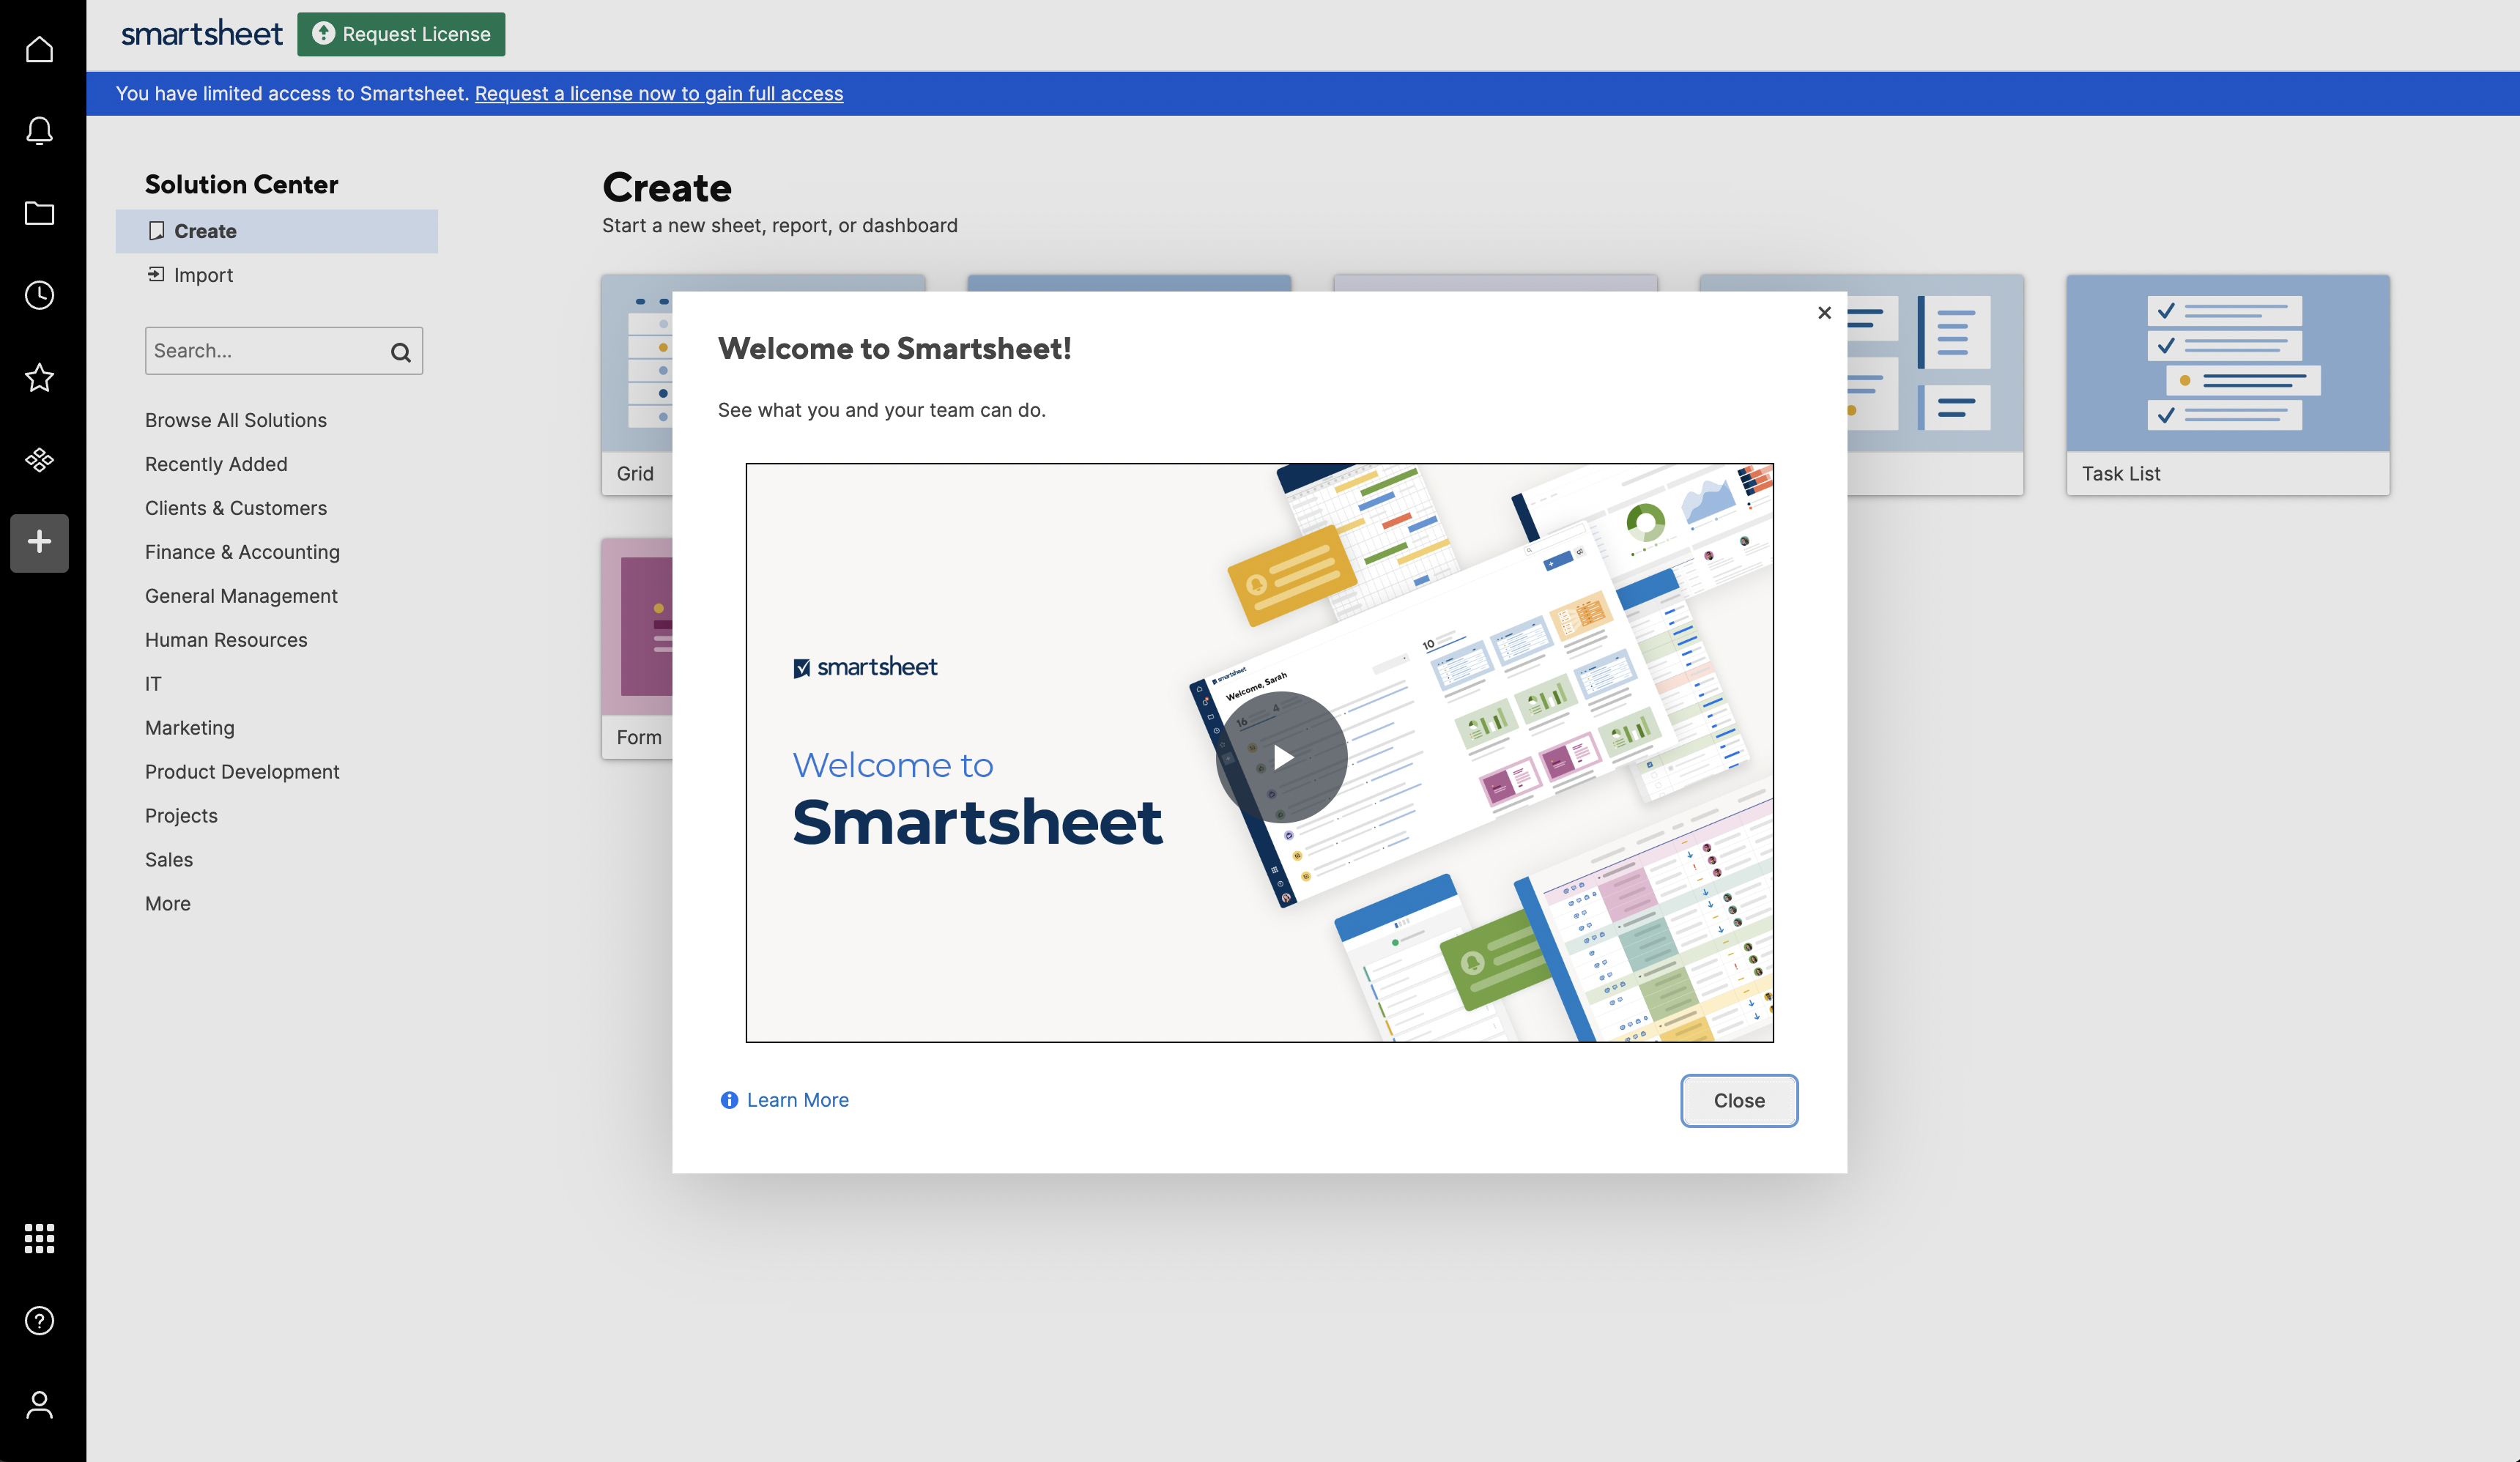This screenshot has width=2520, height=1462.
Task: Open the Help question mark icon
Action: [39, 1321]
